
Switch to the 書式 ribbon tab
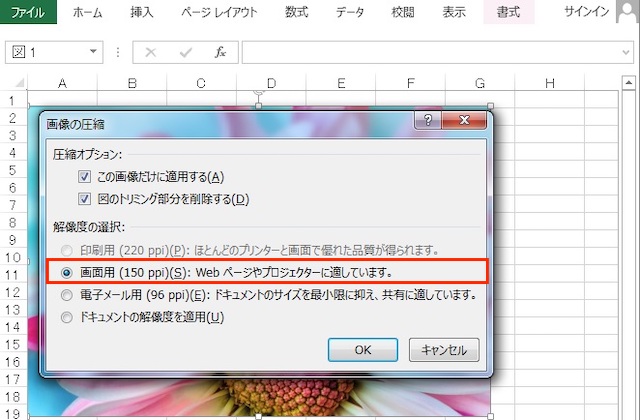click(x=508, y=13)
